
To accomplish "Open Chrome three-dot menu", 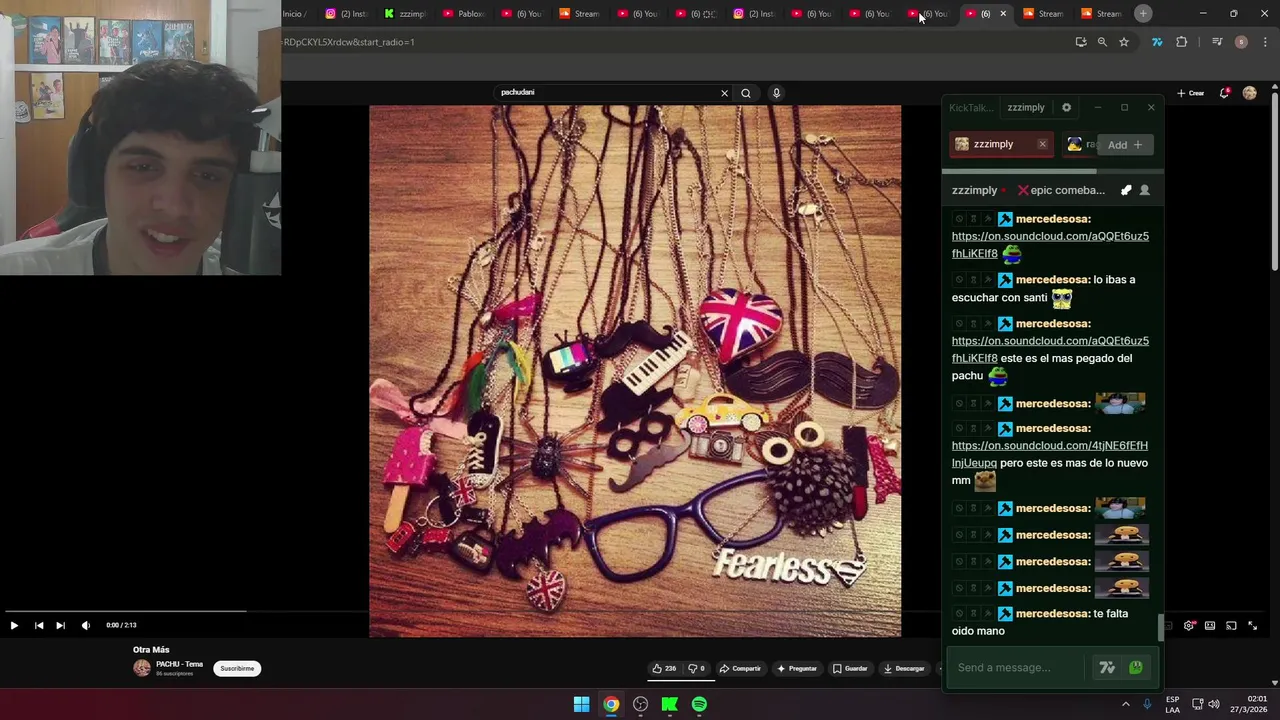I will tap(1265, 42).
